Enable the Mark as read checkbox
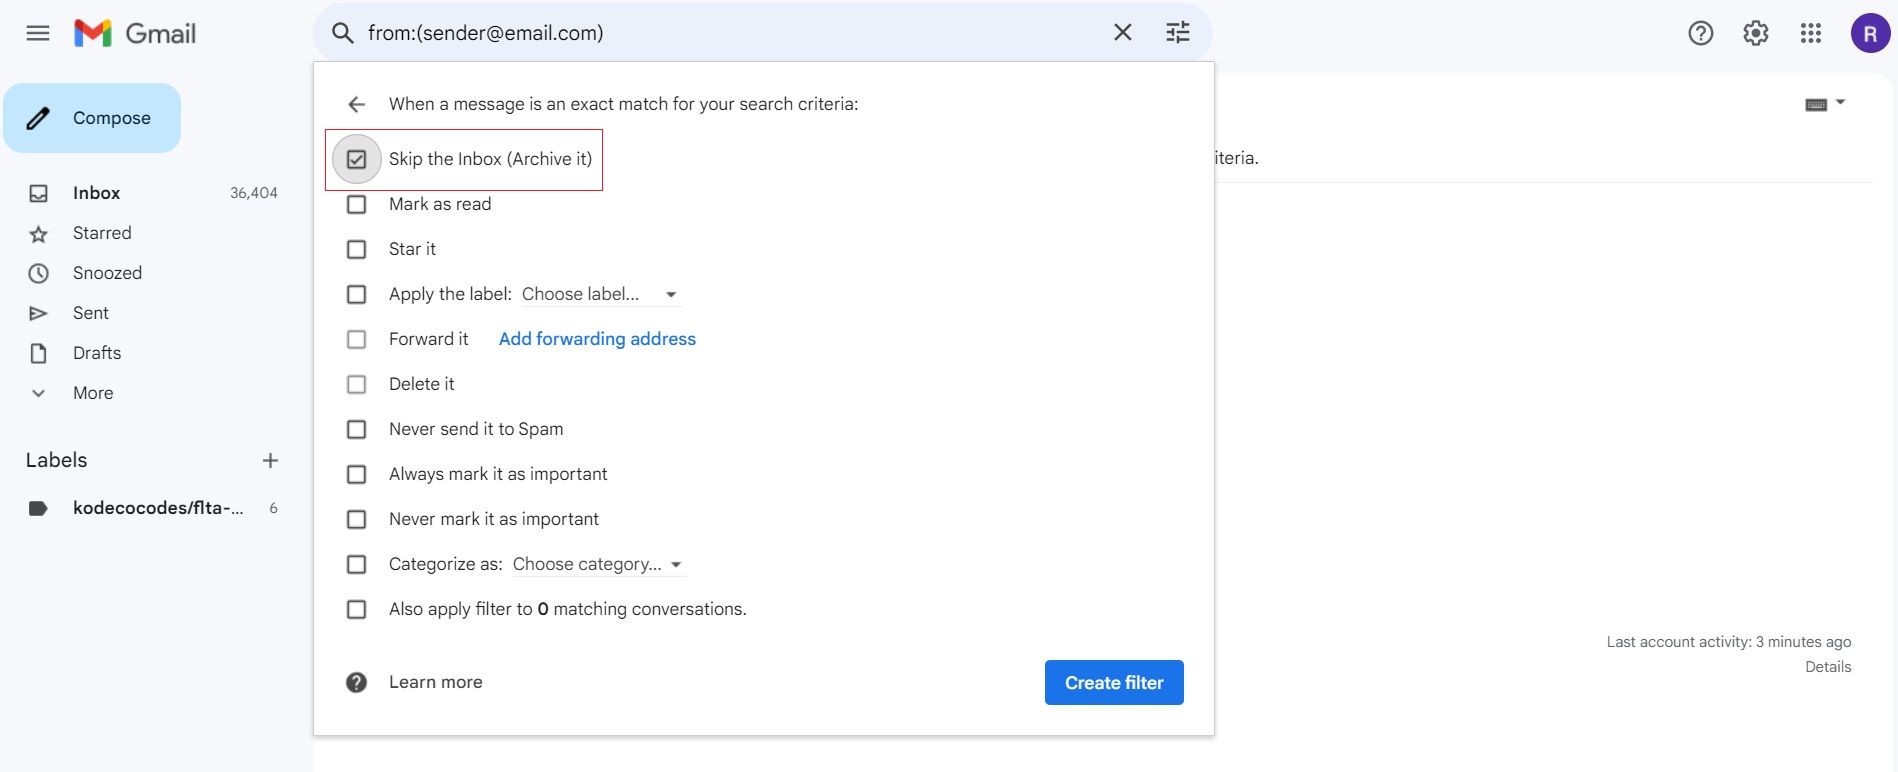This screenshot has height=772, width=1898. [357, 204]
